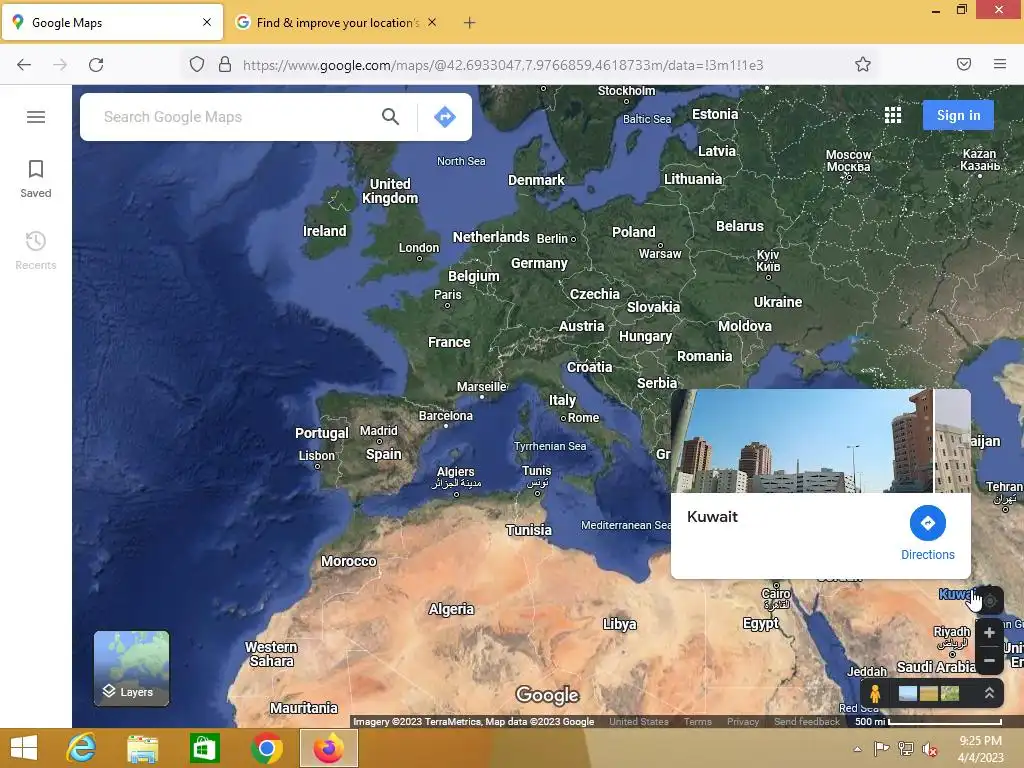Image resolution: width=1024 pixels, height=768 pixels.
Task: Click the Madrid city label
Action: tap(379, 431)
